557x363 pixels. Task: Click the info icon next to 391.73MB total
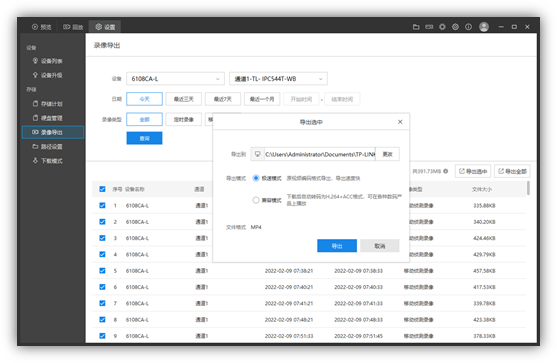click(445, 171)
